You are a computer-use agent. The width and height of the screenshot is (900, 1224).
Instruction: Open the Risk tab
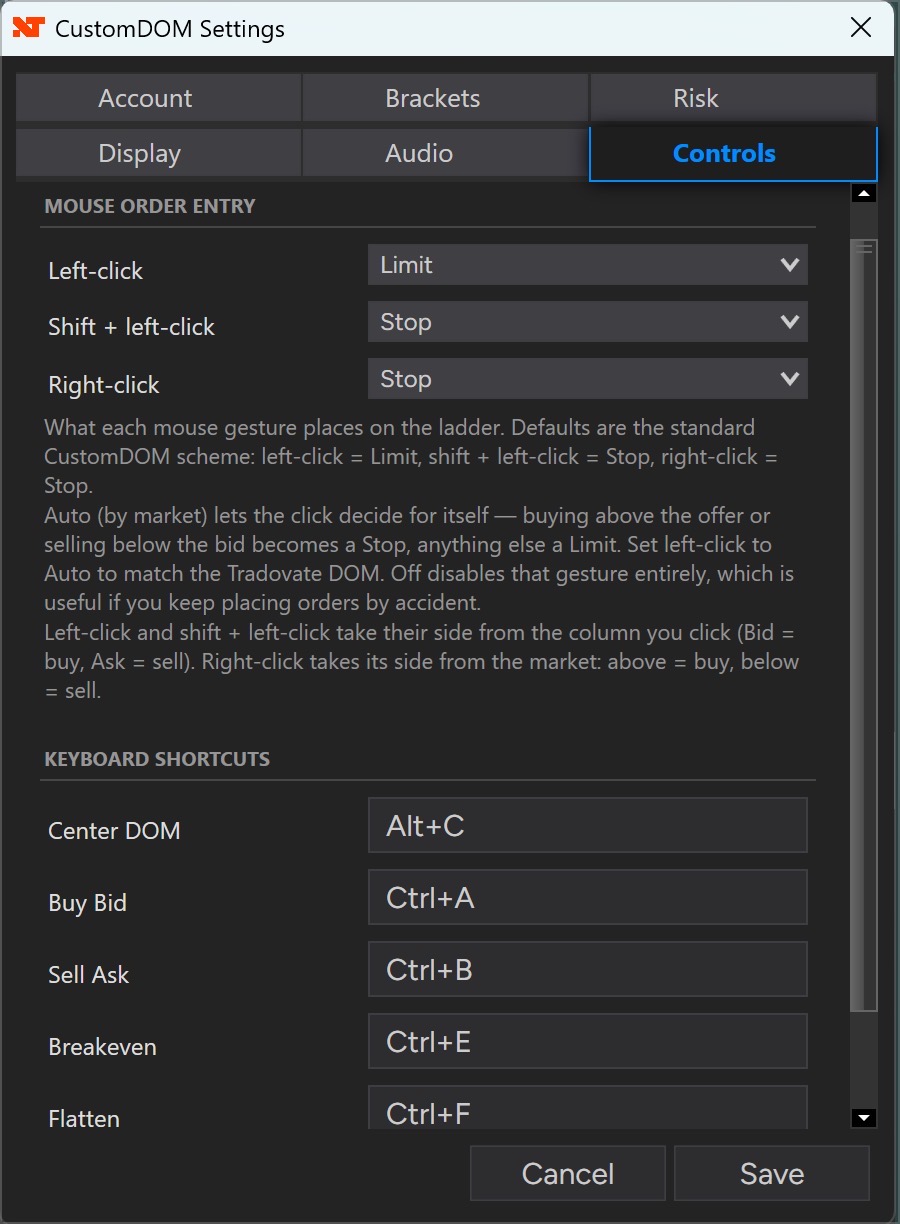(x=733, y=98)
